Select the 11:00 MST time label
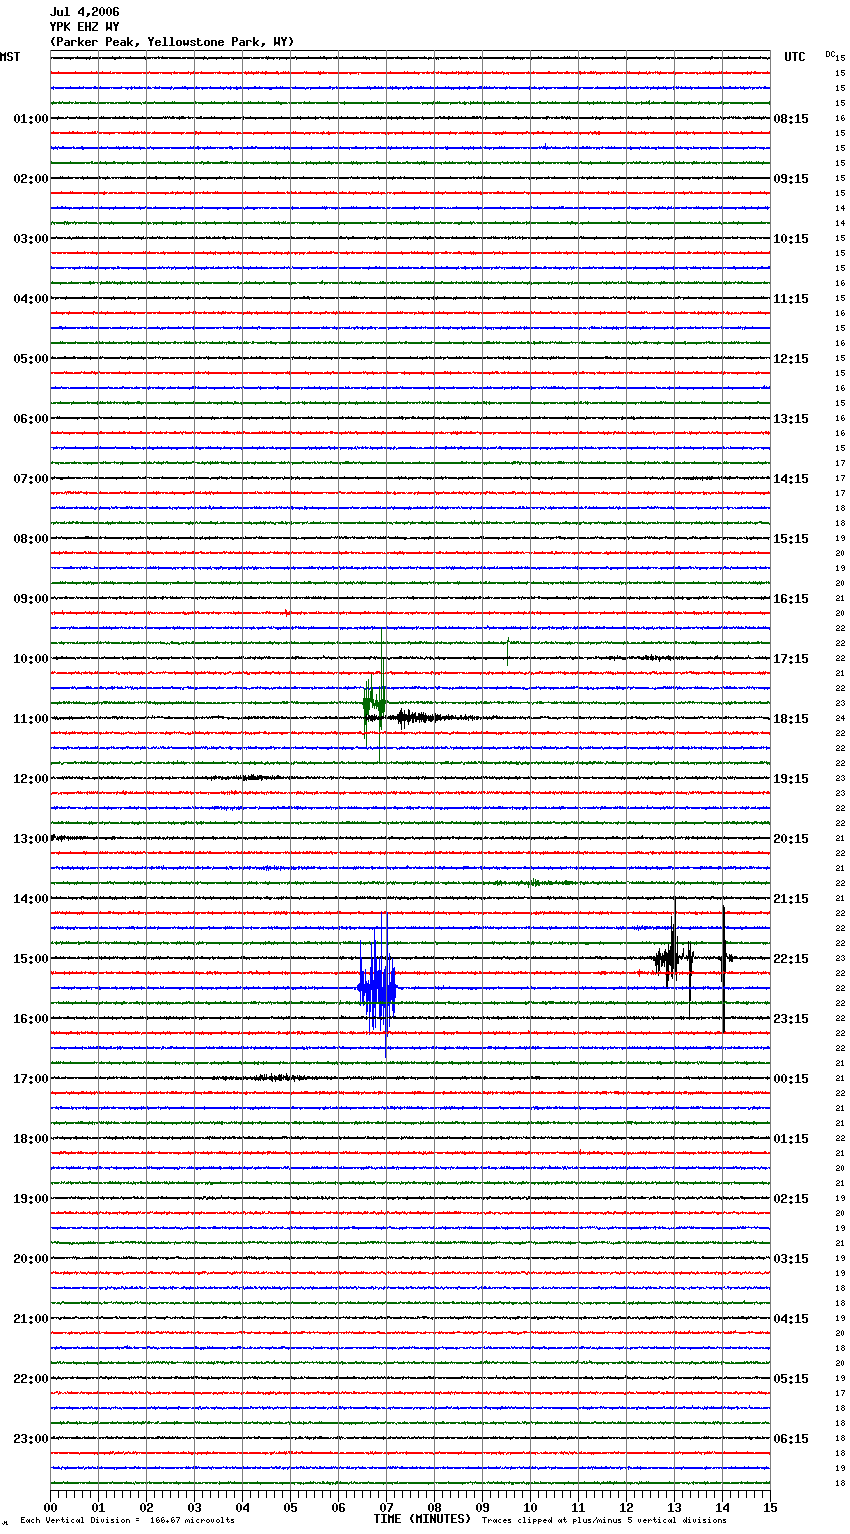The image size is (850, 1534). (31, 719)
